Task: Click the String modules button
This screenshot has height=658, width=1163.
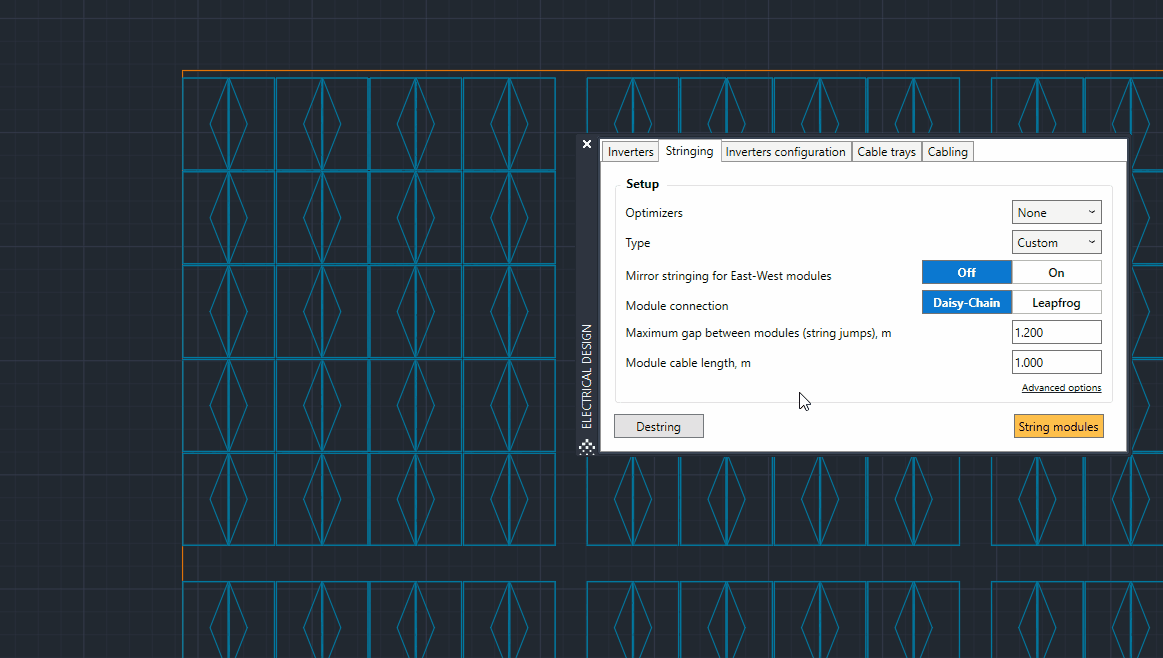Action: point(1058,426)
